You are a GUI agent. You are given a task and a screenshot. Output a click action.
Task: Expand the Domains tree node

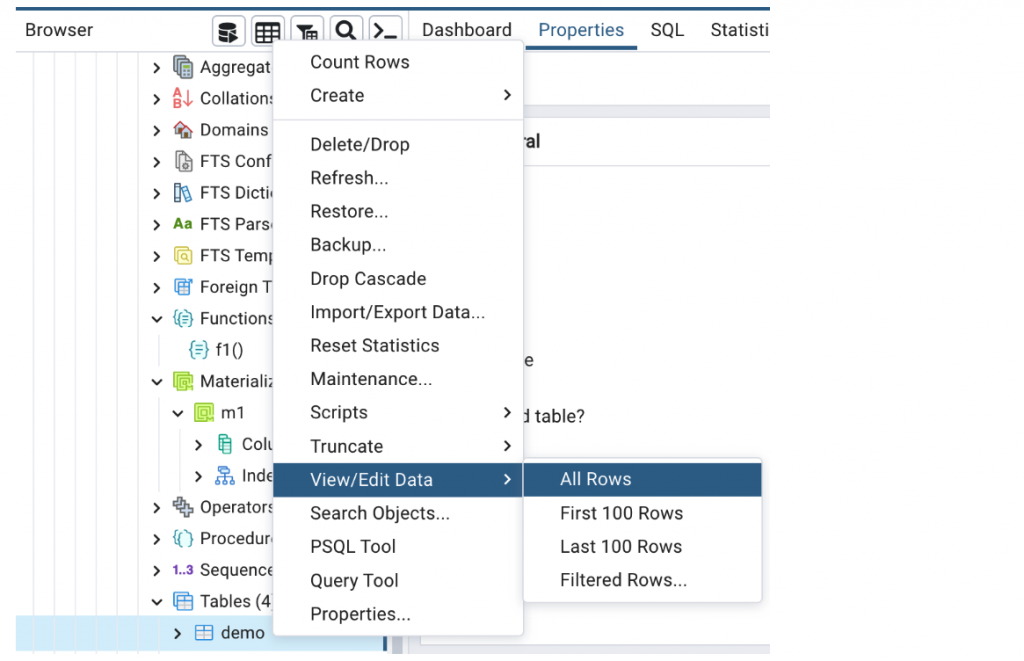click(x=157, y=130)
